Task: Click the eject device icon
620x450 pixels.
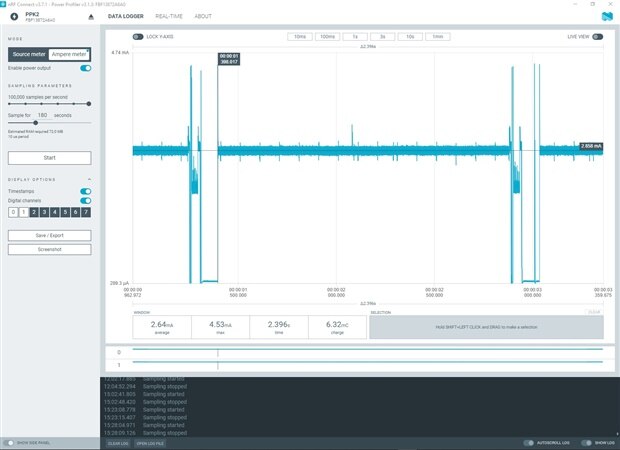Action: point(91,17)
